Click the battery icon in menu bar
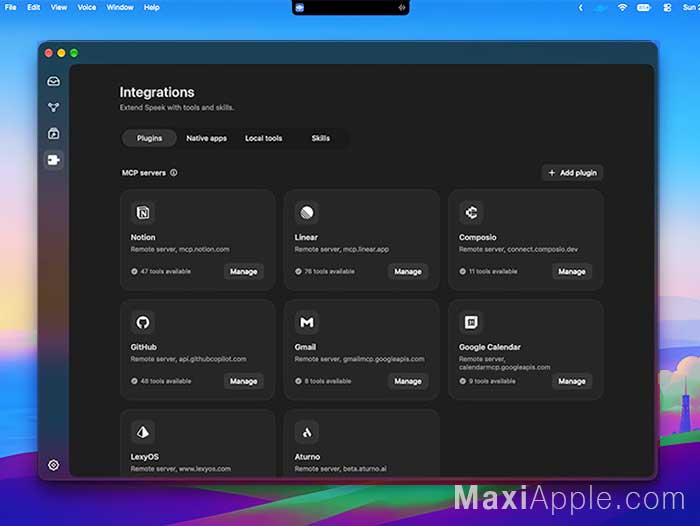The width and height of the screenshot is (700, 526). (x=644, y=7)
